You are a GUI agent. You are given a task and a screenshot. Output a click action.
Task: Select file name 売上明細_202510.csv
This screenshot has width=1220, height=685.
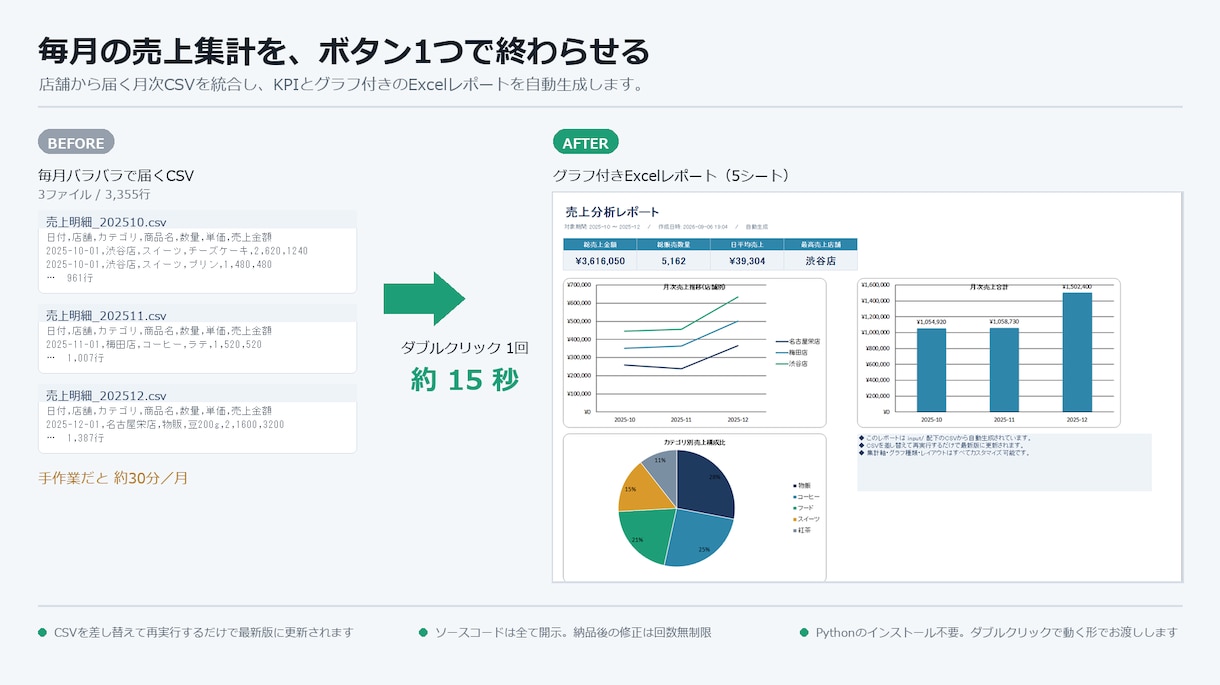click(x=106, y=221)
